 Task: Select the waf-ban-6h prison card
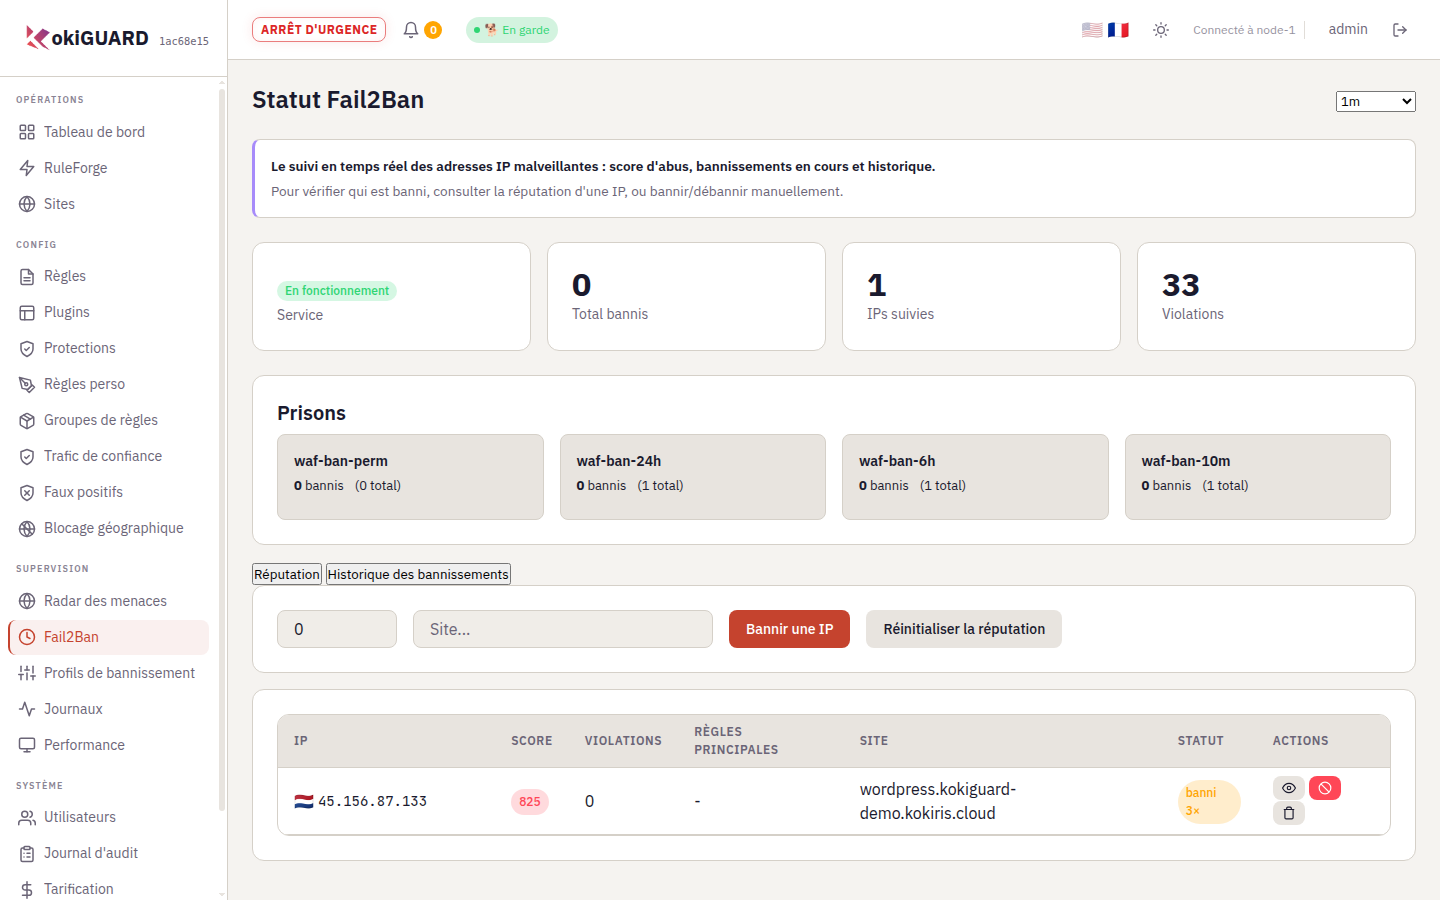pyautogui.click(x=975, y=477)
